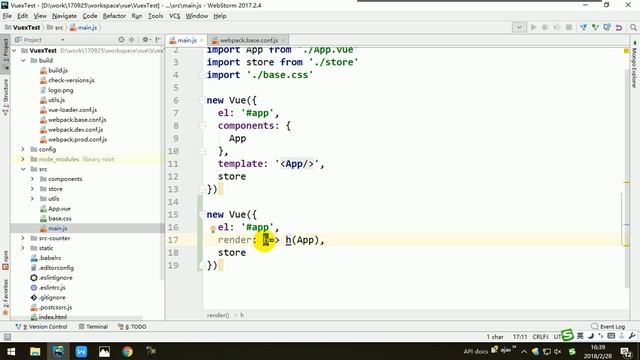The width and height of the screenshot is (640, 360).
Task: Click the blue W app taskbar icon
Action: coord(81,351)
